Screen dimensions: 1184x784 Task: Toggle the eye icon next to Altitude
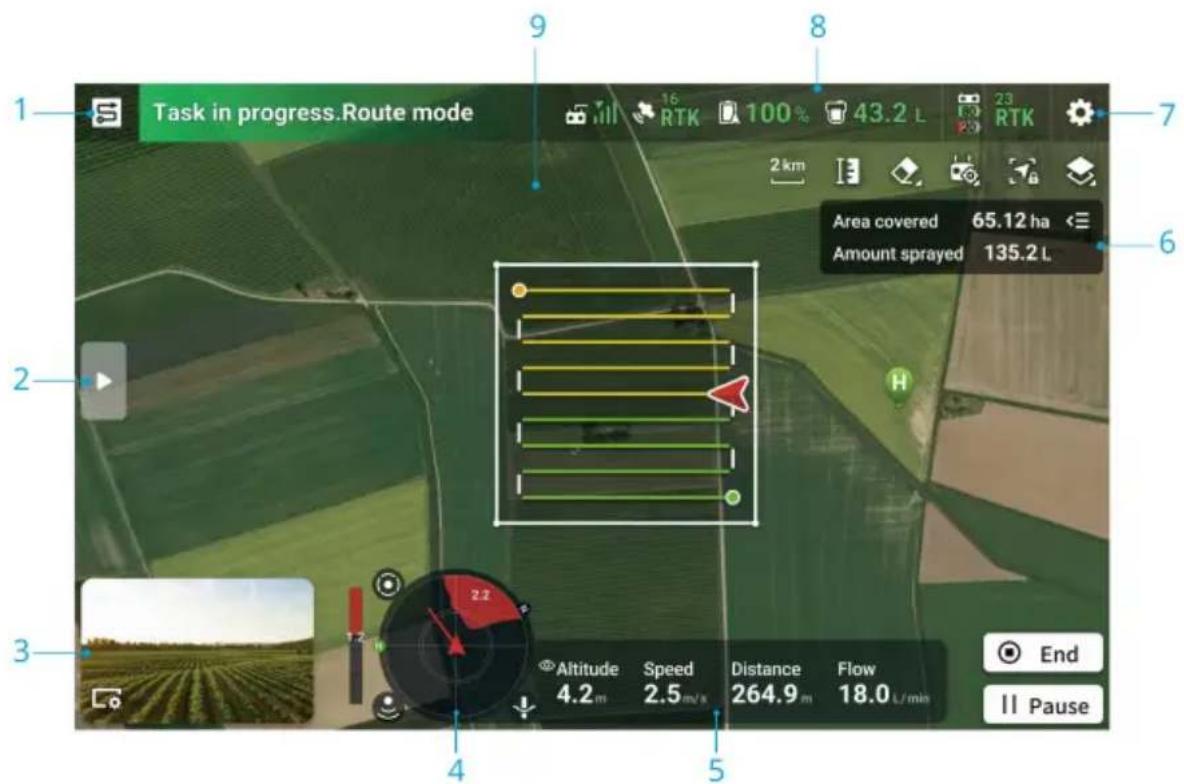[547, 666]
